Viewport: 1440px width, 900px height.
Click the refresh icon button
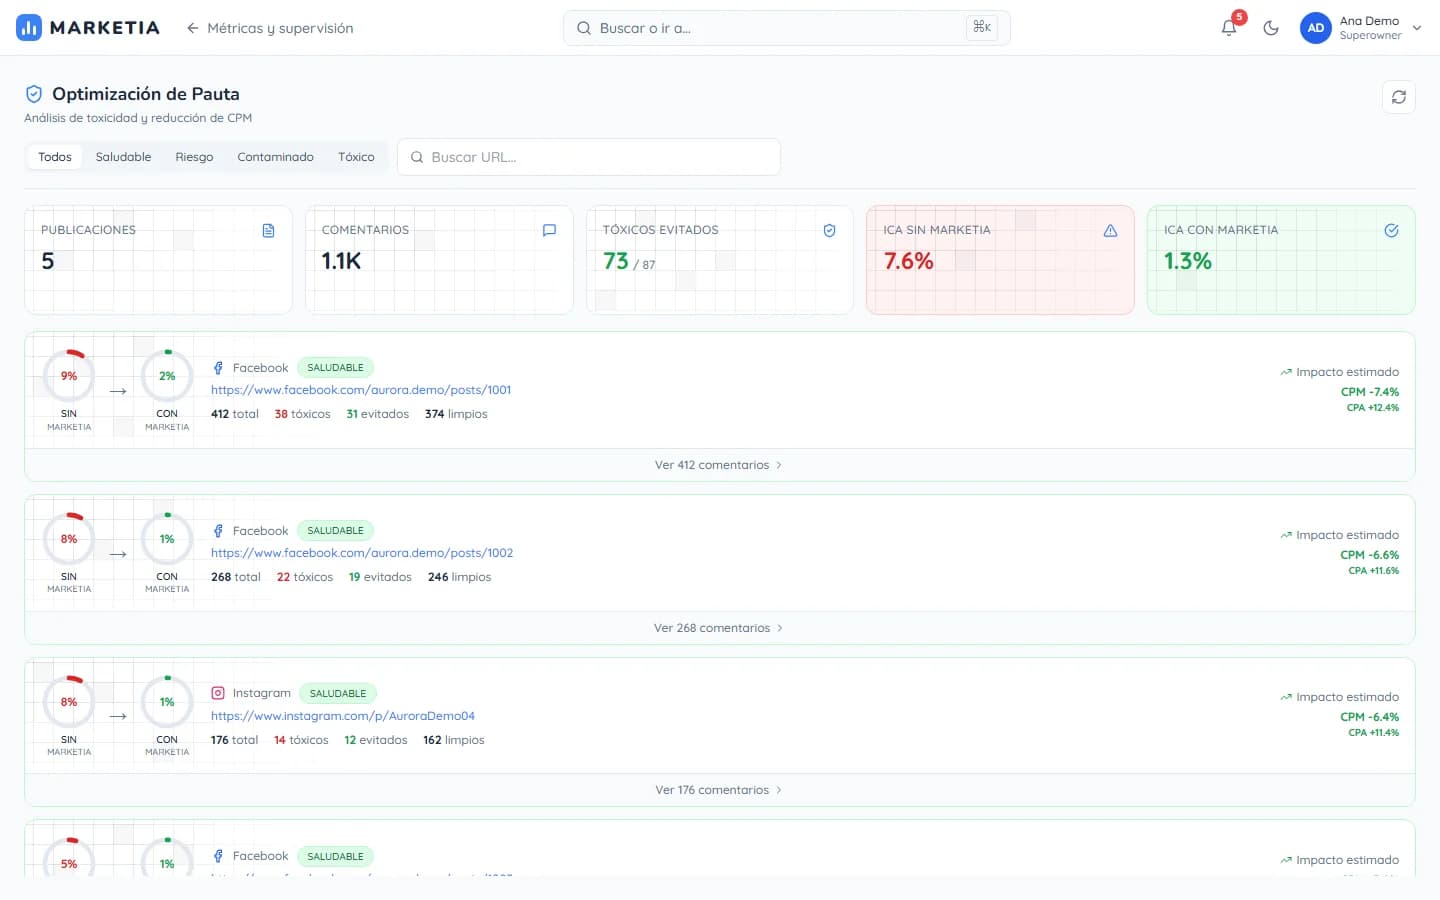pos(1399,97)
